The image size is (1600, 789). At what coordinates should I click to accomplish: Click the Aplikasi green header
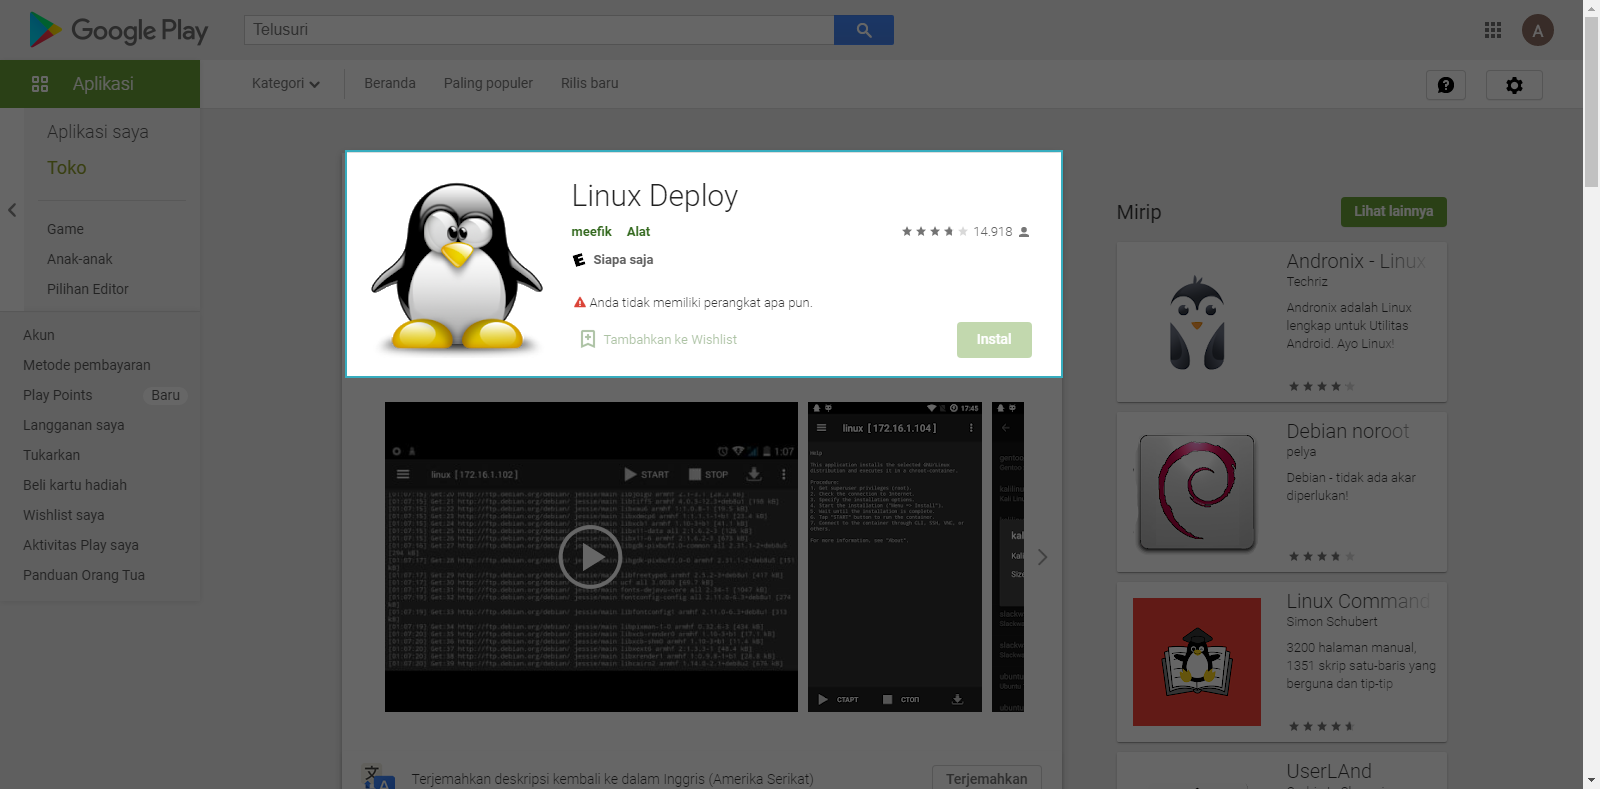pyautogui.click(x=100, y=84)
